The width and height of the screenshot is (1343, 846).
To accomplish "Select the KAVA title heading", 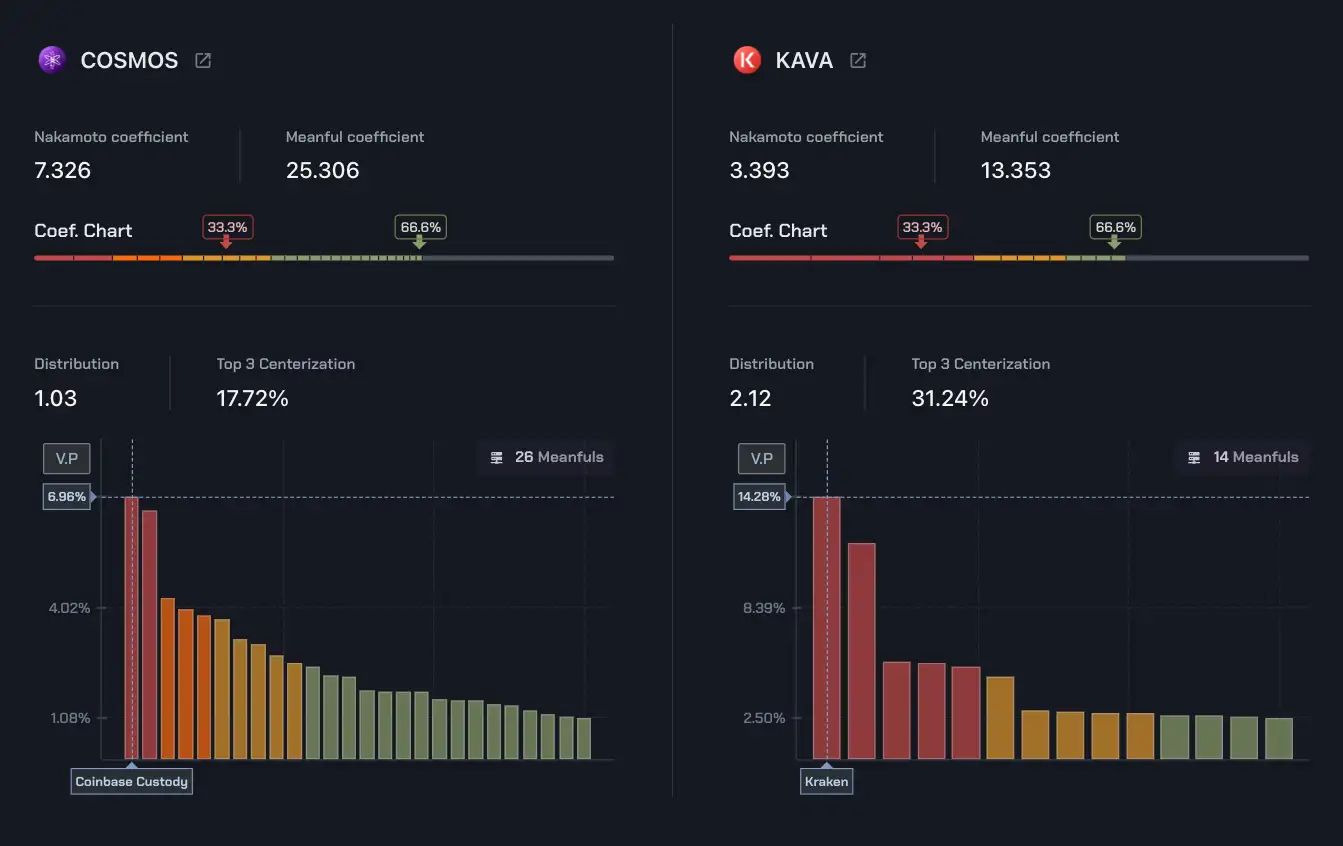I will click(x=804, y=60).
